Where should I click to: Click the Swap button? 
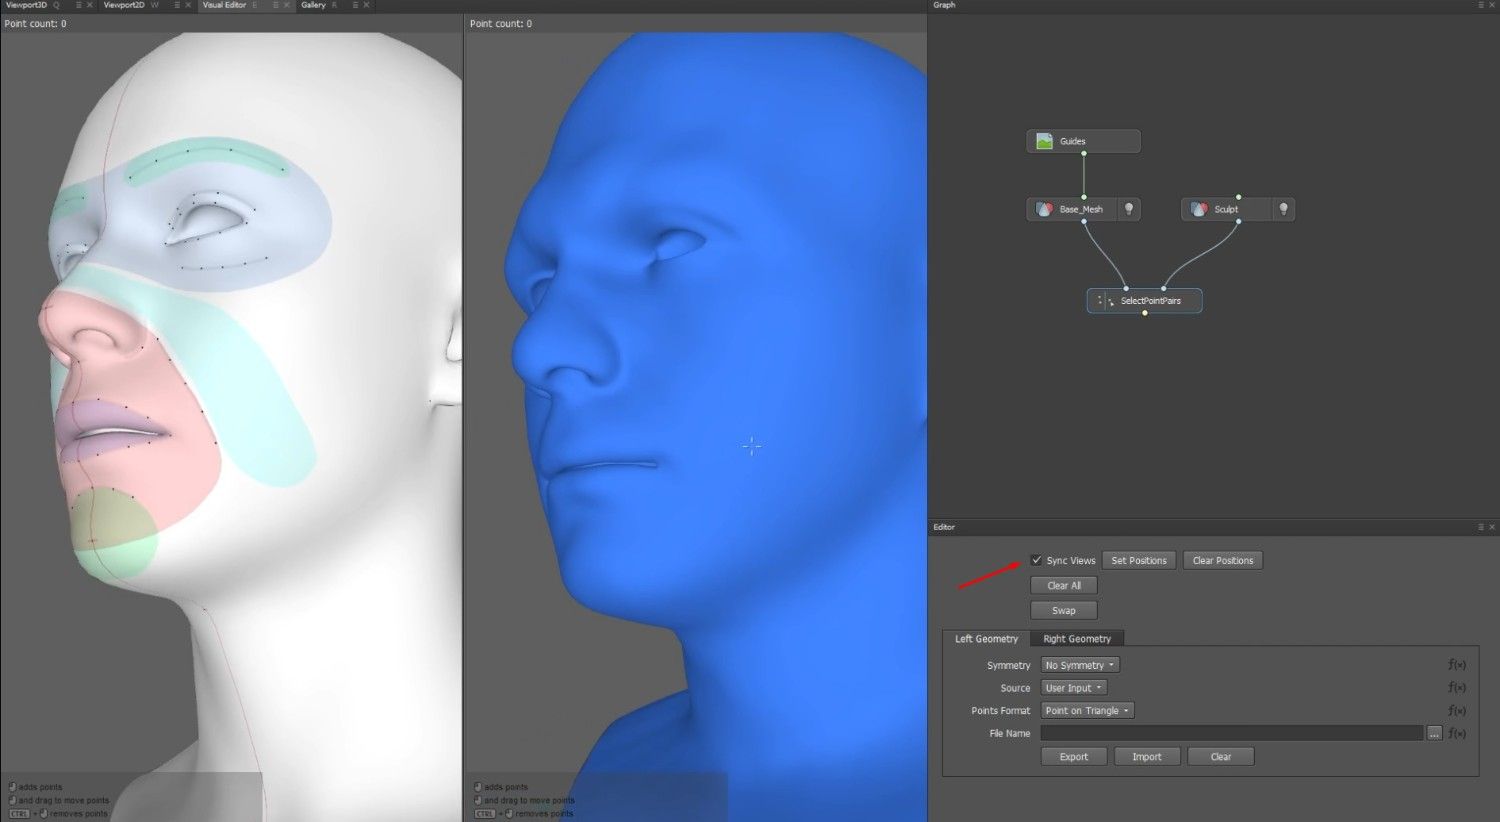click(x=1064, y=611)
